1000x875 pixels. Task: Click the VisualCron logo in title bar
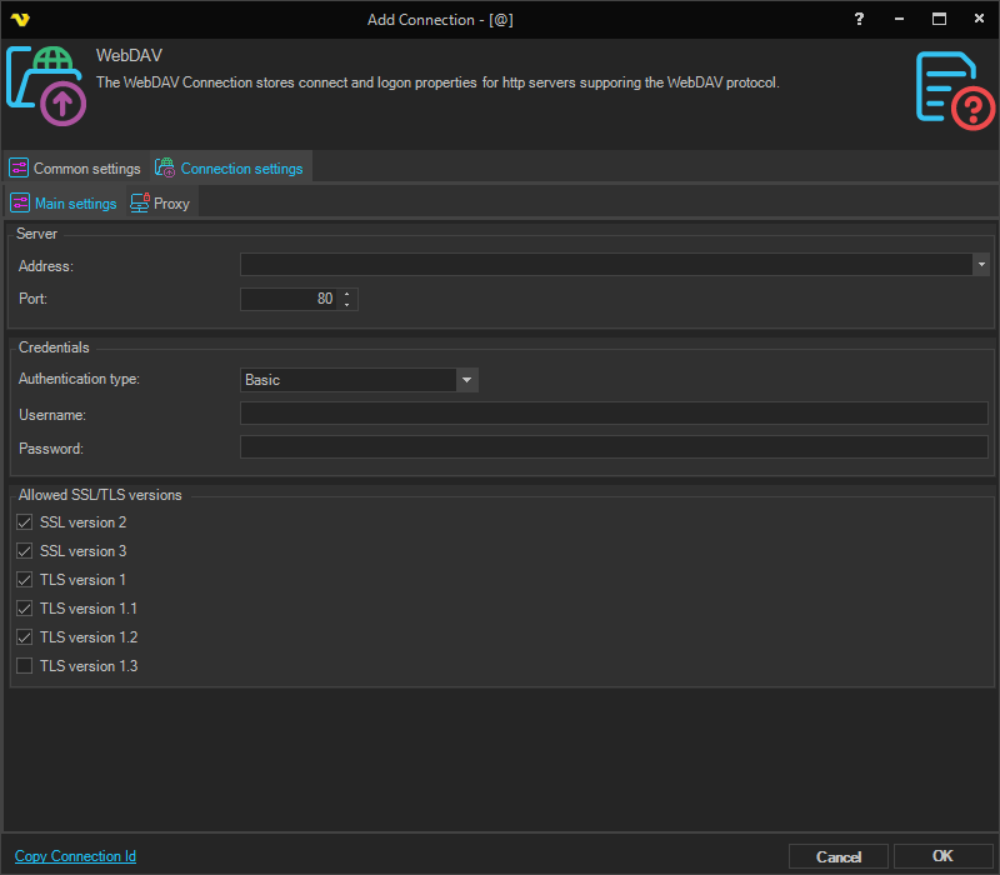pyautogui.click(x=20, y=19)
